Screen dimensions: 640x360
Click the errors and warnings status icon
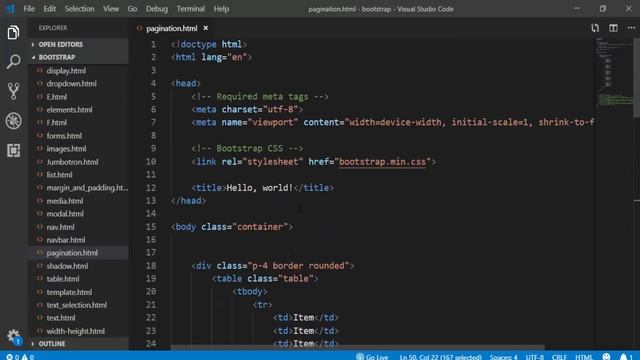[x=20, y=357]
